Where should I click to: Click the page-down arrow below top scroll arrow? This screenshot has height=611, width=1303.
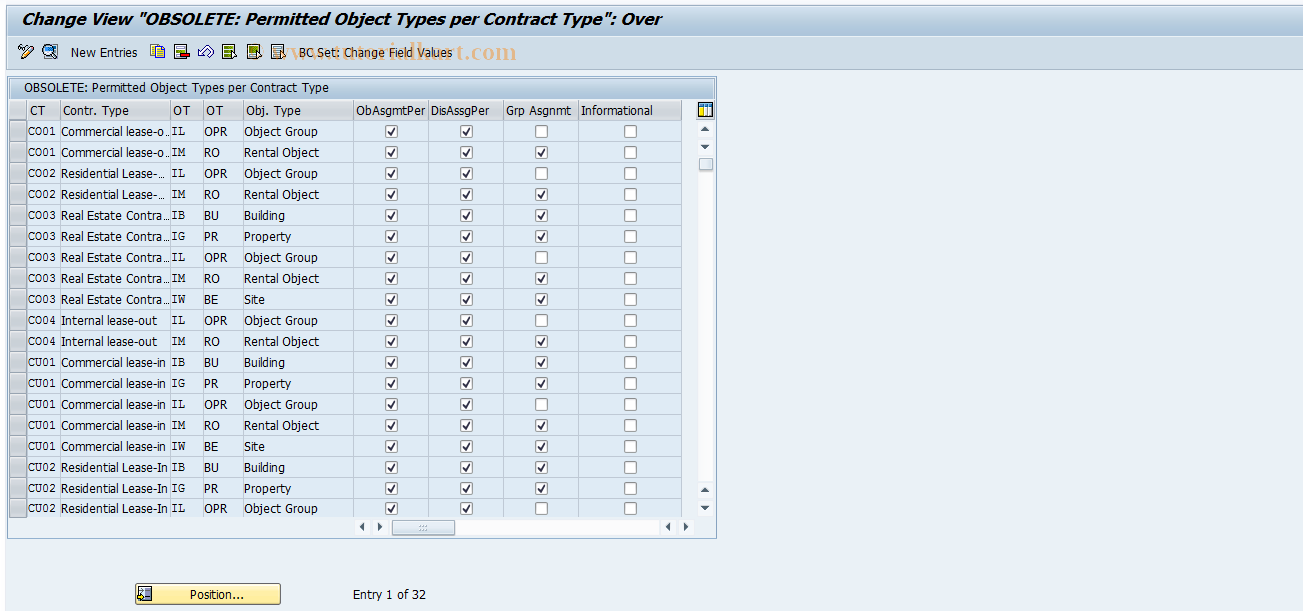pyautogui.click(x=705, y=147)
